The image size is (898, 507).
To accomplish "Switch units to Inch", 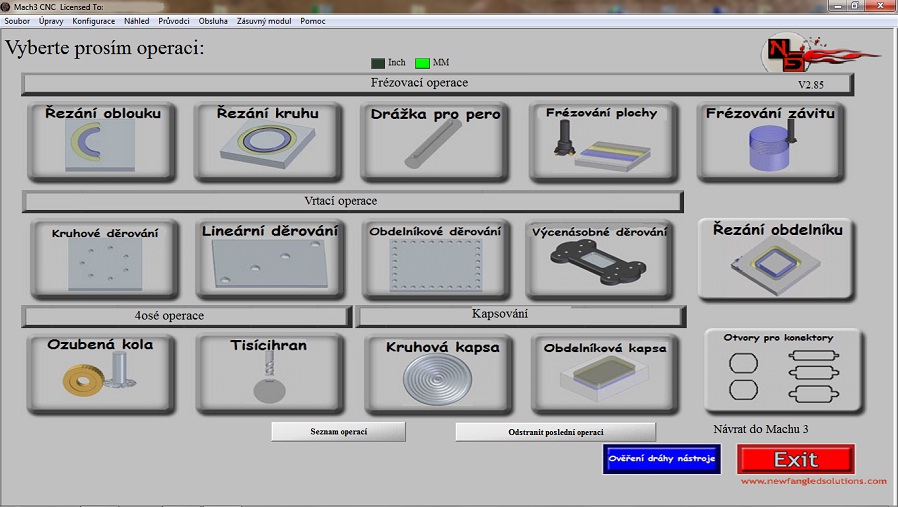I will click(x=378, y=63).
